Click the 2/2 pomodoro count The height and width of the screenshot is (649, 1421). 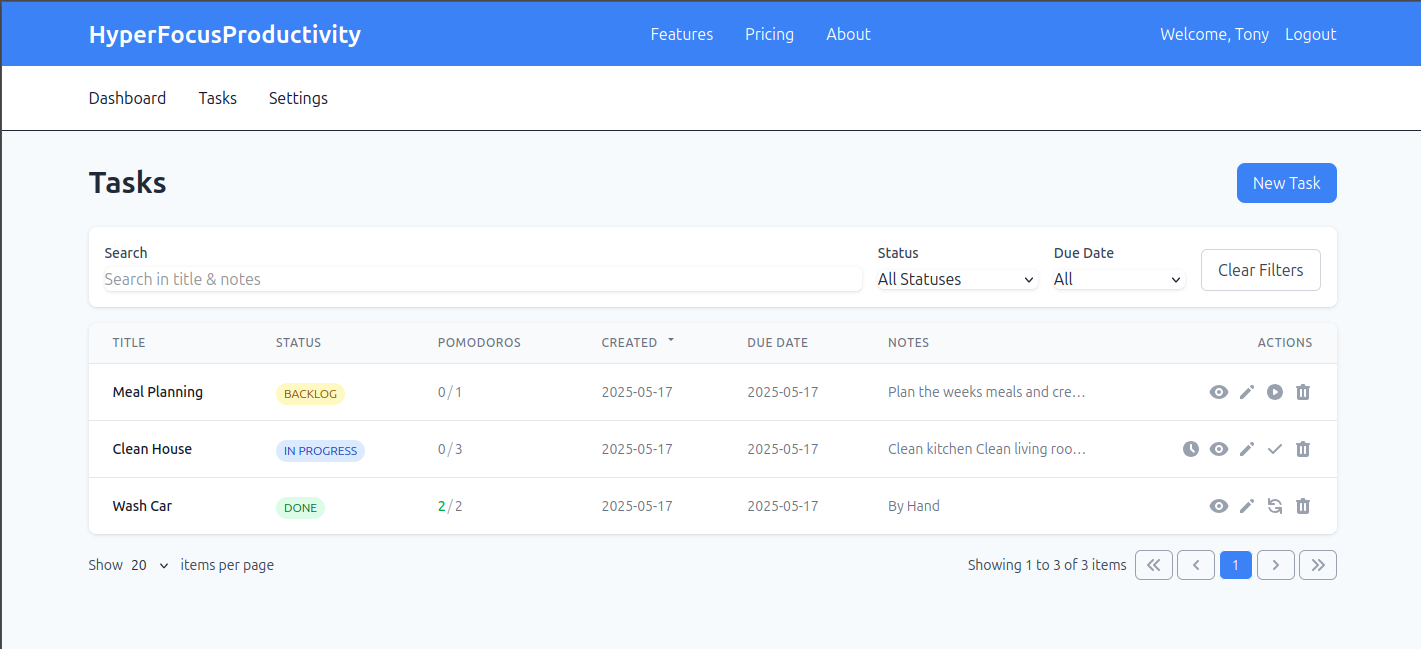450,506
